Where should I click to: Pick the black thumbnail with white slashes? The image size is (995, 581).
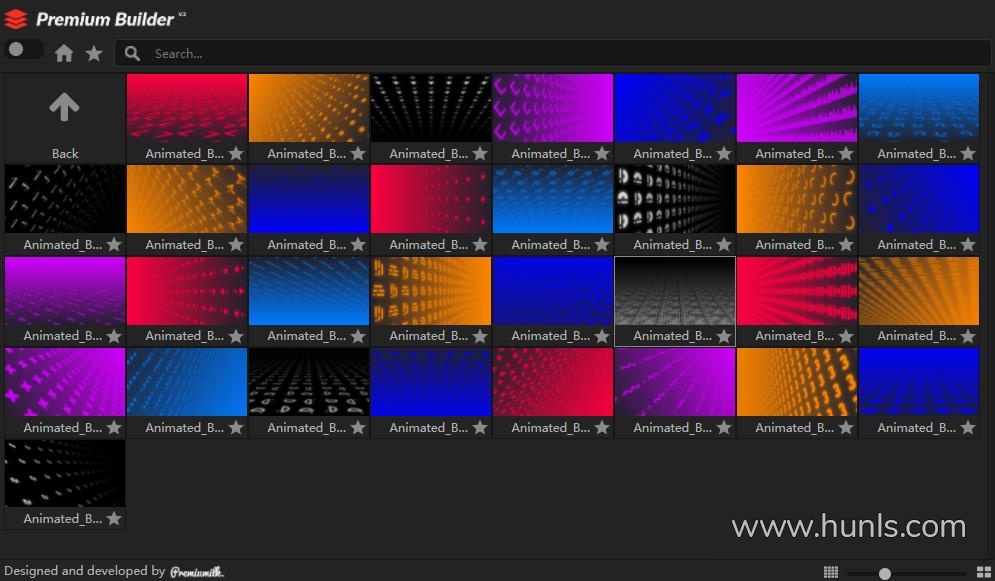(x=65, y=199)
